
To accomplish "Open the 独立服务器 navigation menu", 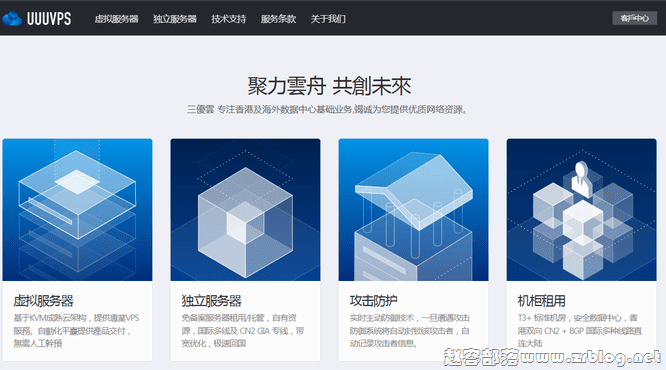I will tap(175, 19).
